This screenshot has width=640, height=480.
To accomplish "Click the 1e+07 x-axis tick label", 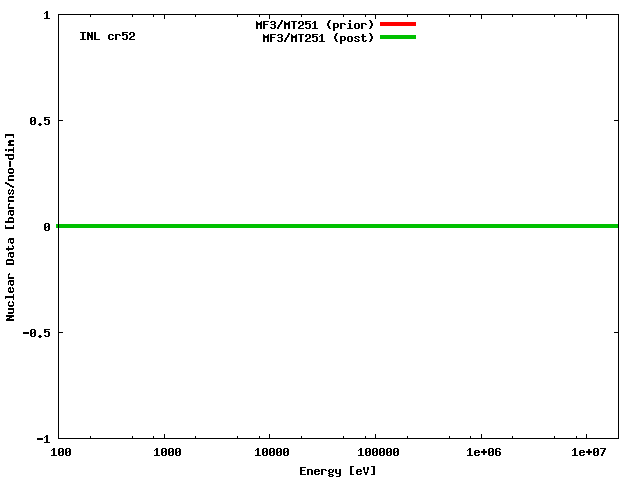I will 588,453.
